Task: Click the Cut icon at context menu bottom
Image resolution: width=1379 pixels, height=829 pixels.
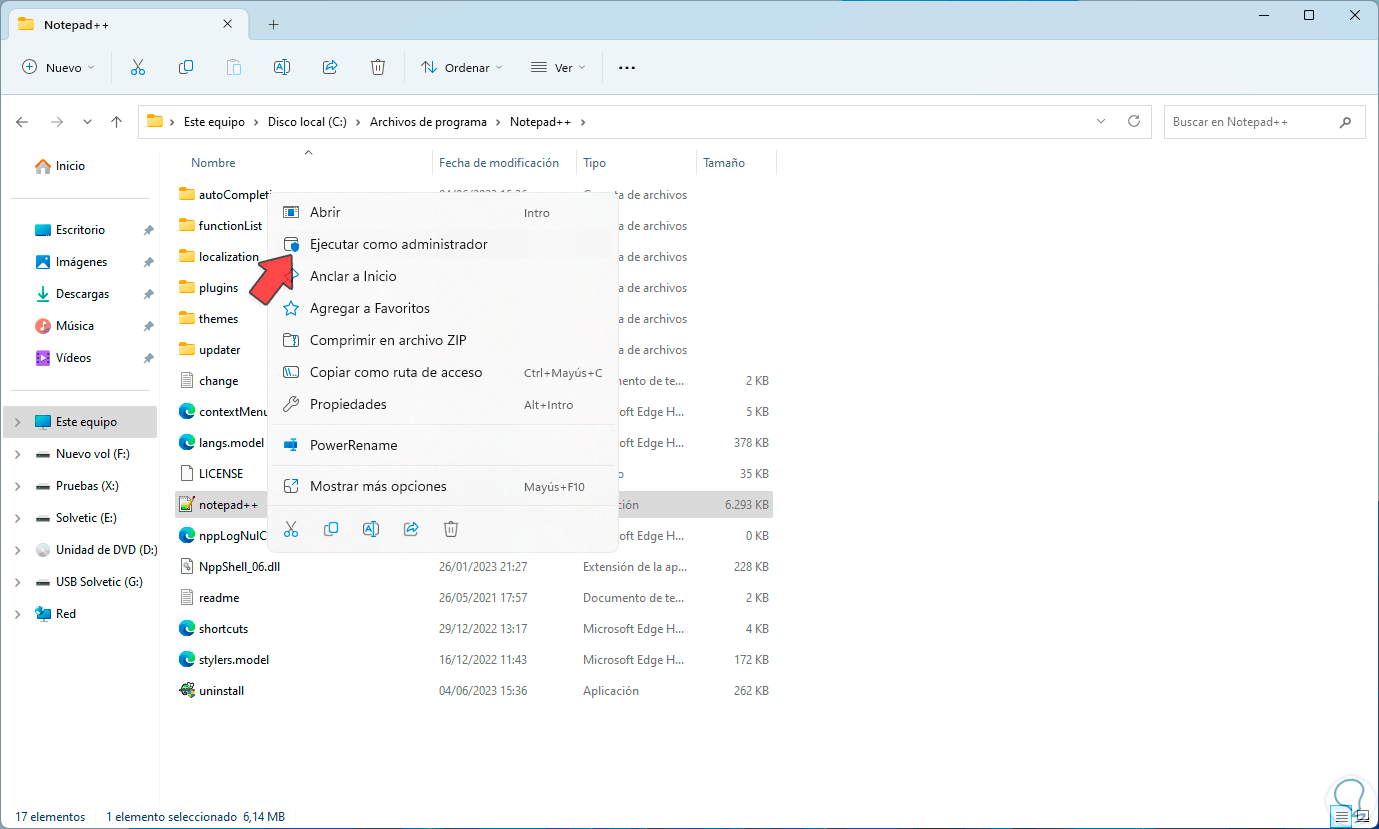Action: pyautogui.click(x=291, y=529)
